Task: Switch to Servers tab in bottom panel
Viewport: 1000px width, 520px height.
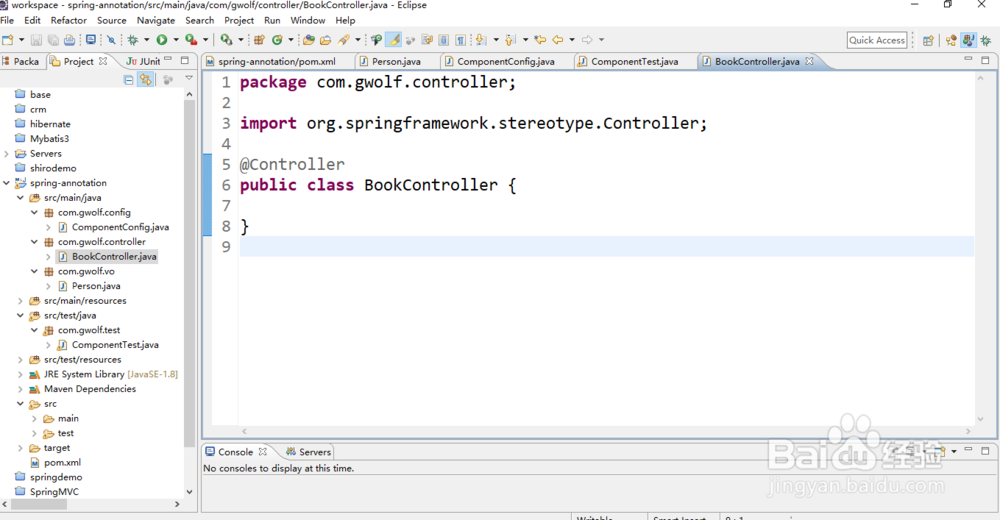Action: tap(308, 452)
